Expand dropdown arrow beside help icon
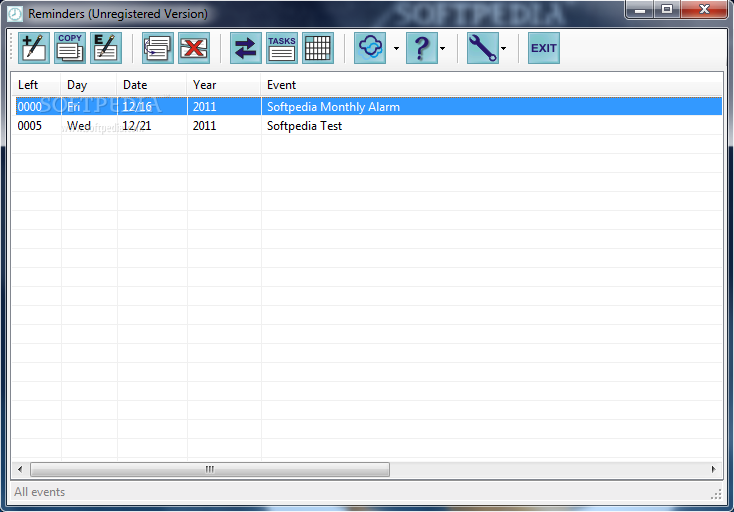 coord(442,48)
